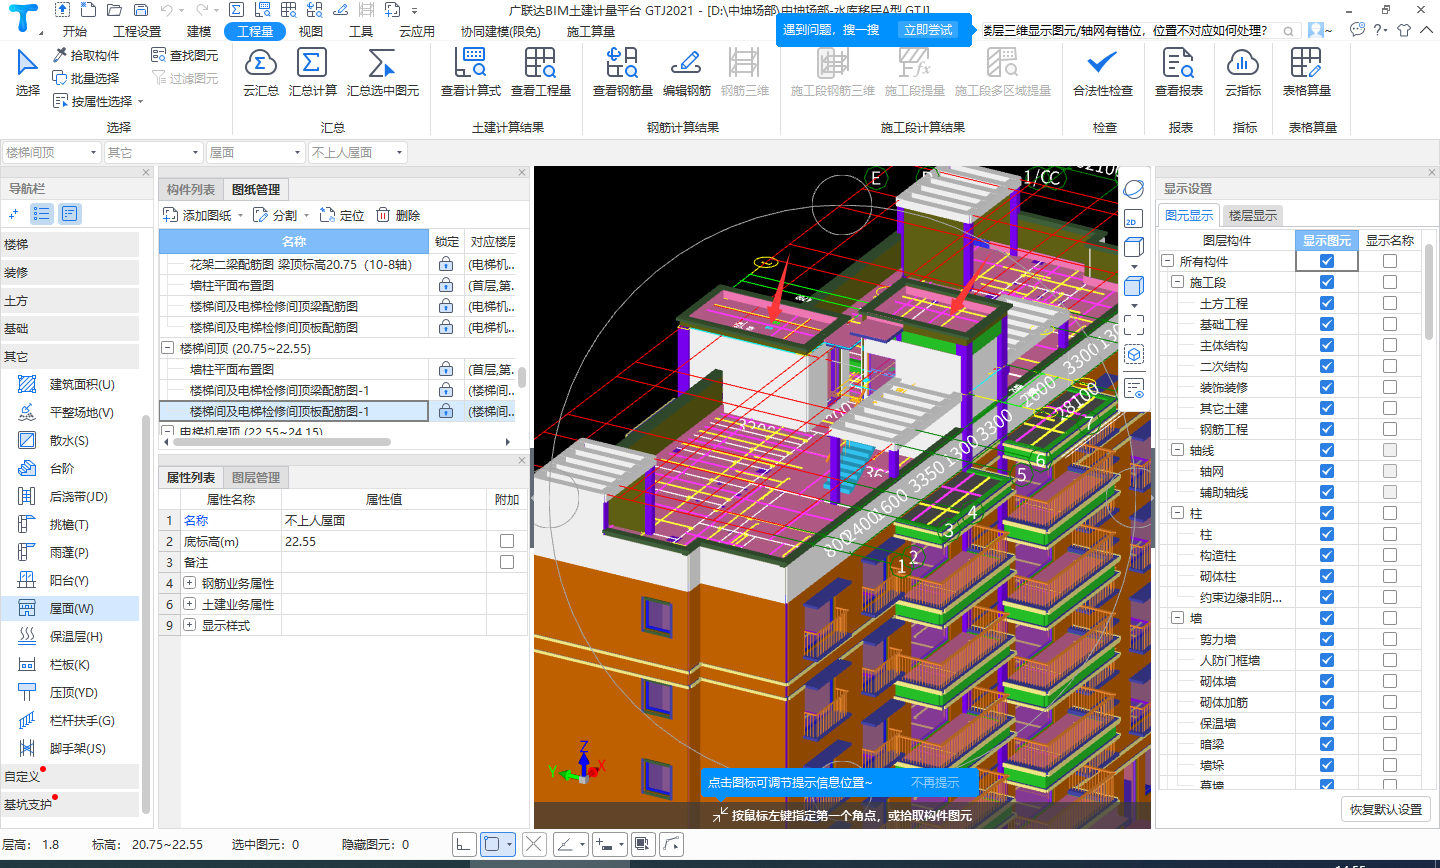Open the 云应用 ribbon tab
This screenshot has height=868, width=1440.
(417, 31)
